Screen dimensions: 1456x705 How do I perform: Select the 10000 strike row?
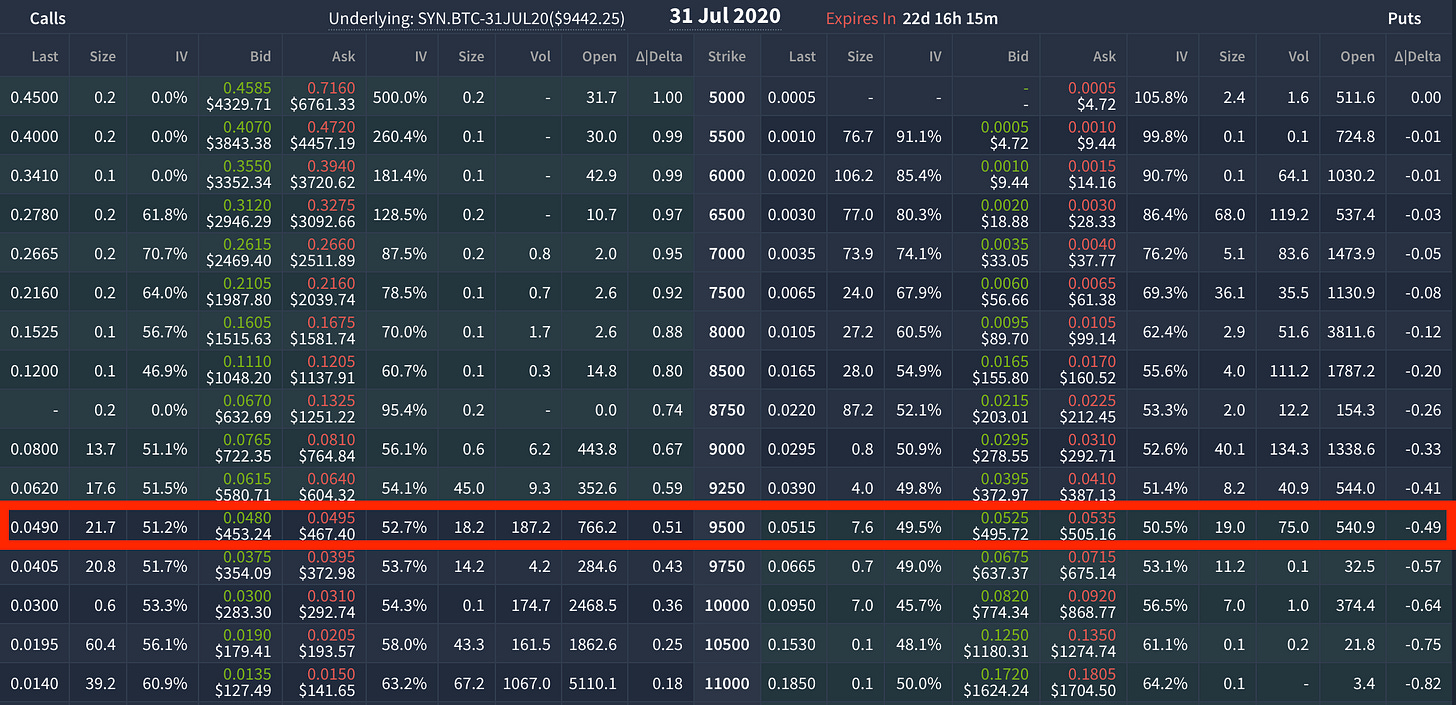[726, 605]
